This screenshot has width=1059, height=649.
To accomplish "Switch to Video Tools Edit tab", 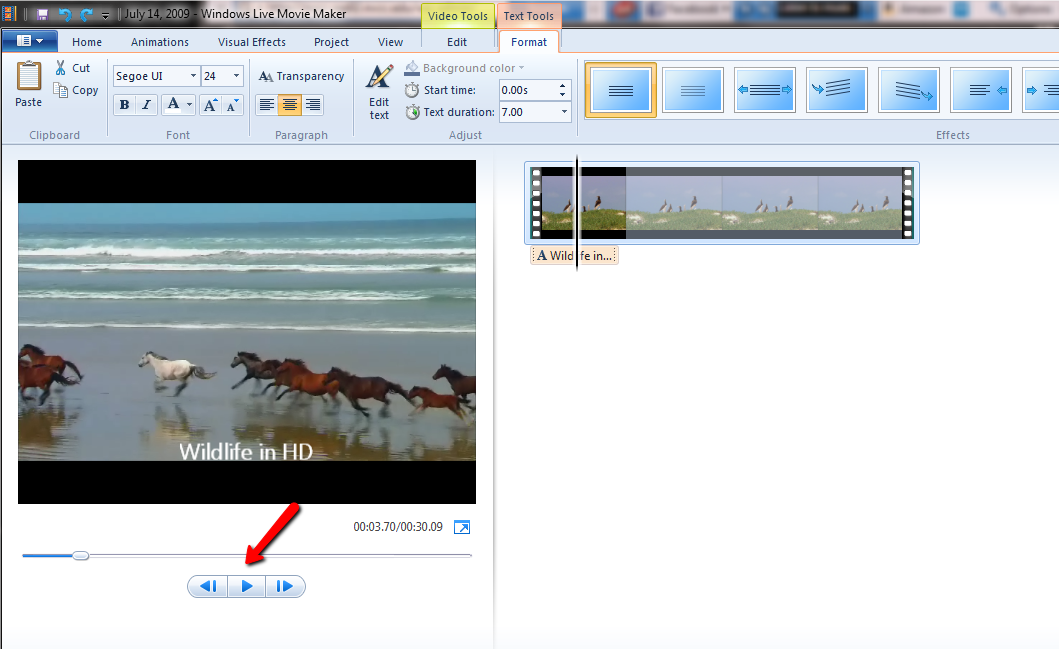I will point(457,42).
